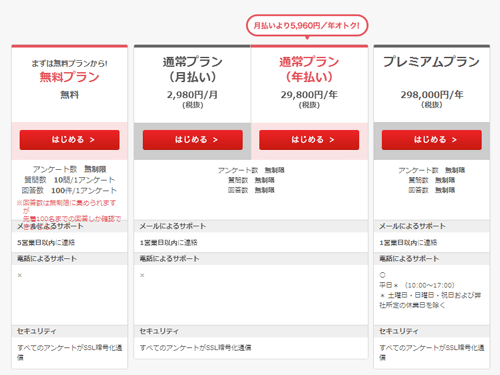500x375 pixels.
Task: Click 質問数 10問/1アンケート line
Action: pyautogui.click(x=69, y=180)
